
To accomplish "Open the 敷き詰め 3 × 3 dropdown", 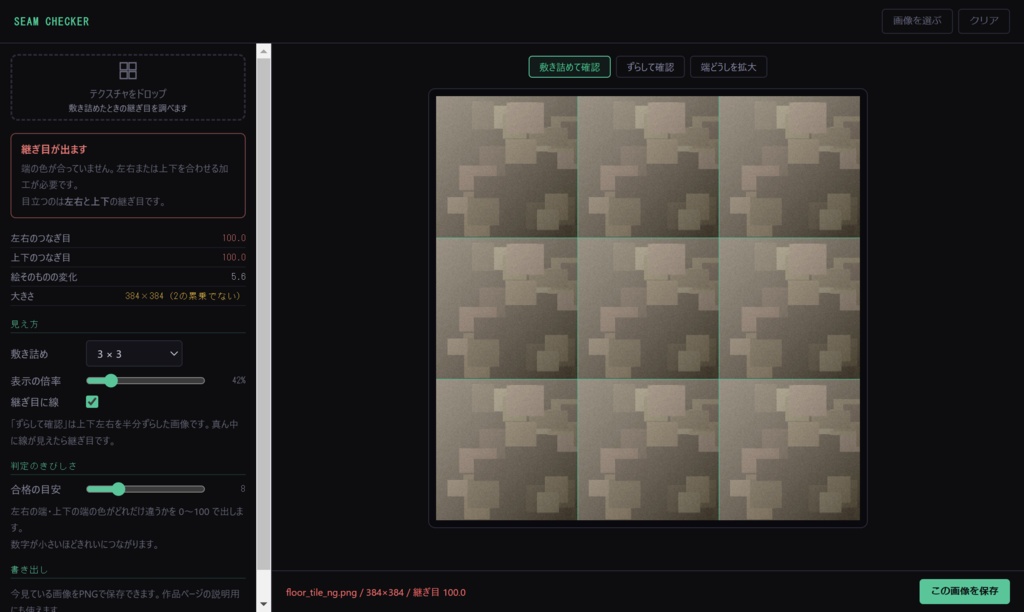I will [x=134, y=353].
